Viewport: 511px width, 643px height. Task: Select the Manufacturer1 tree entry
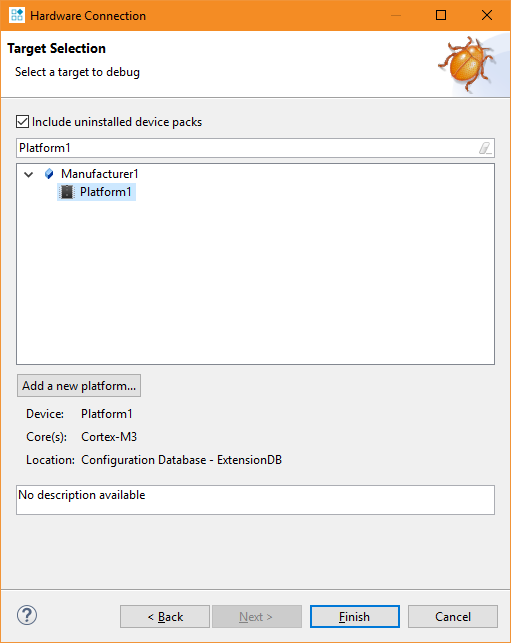[100, 174]
